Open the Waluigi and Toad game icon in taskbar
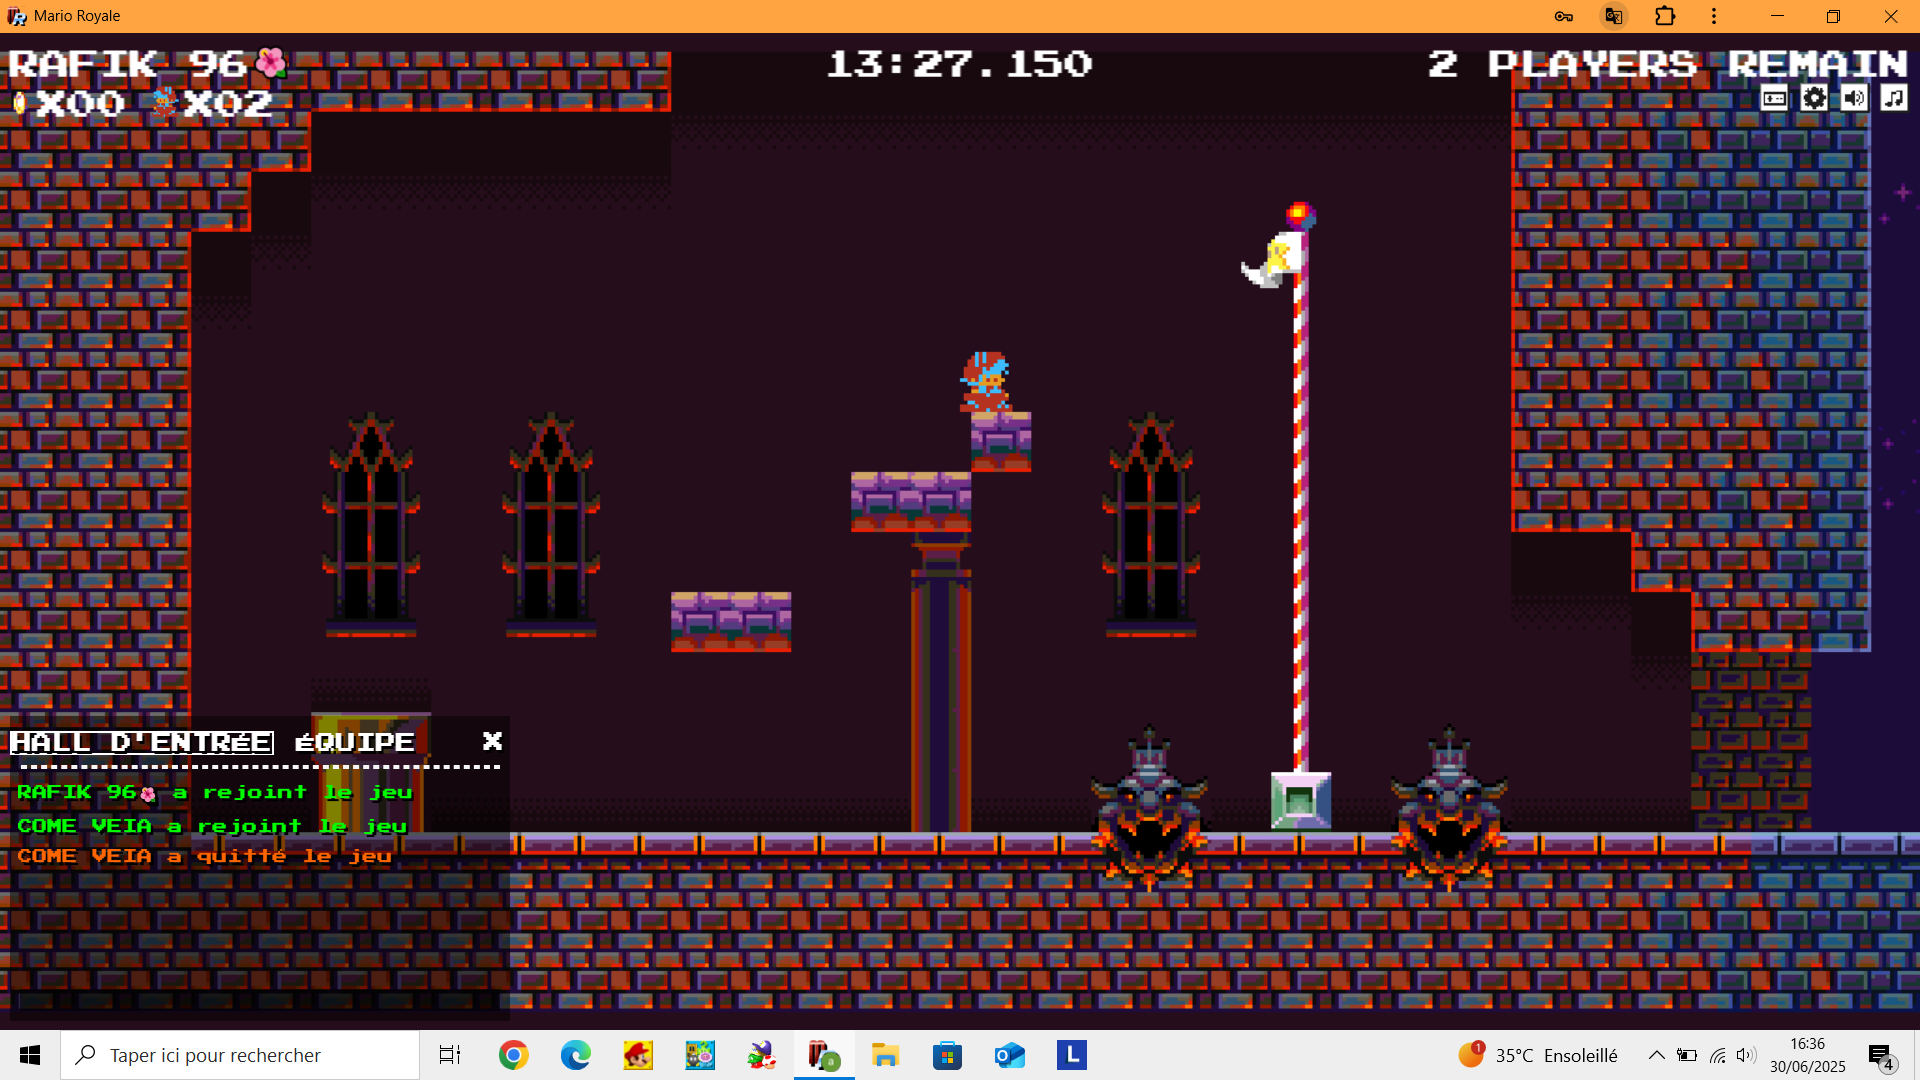1920x1080 pixels. pos(762,1055)
